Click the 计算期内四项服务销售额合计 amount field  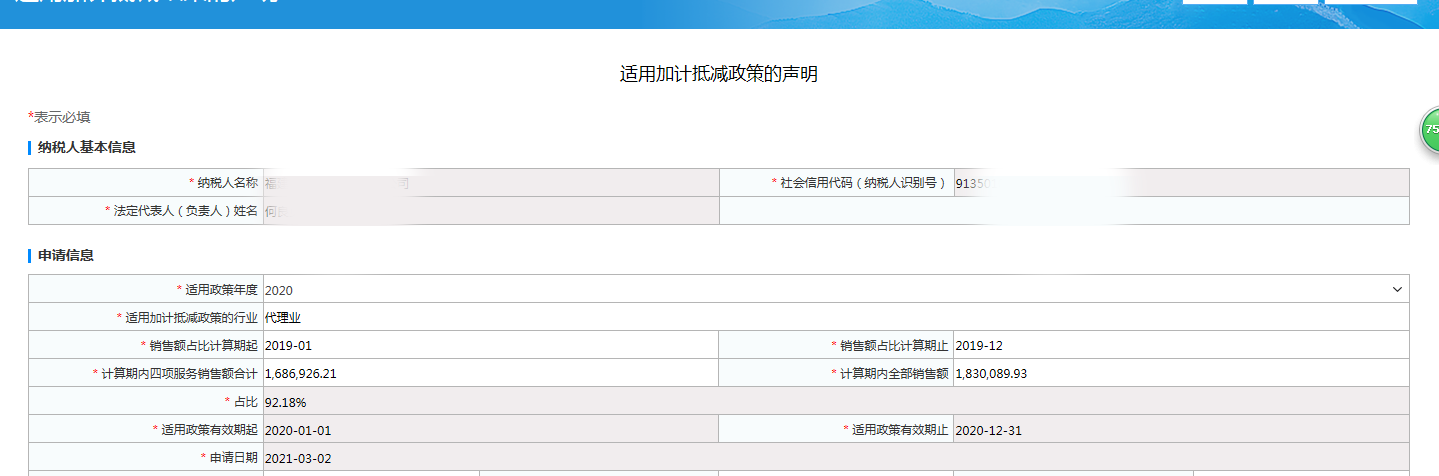(x=490, y=373)
